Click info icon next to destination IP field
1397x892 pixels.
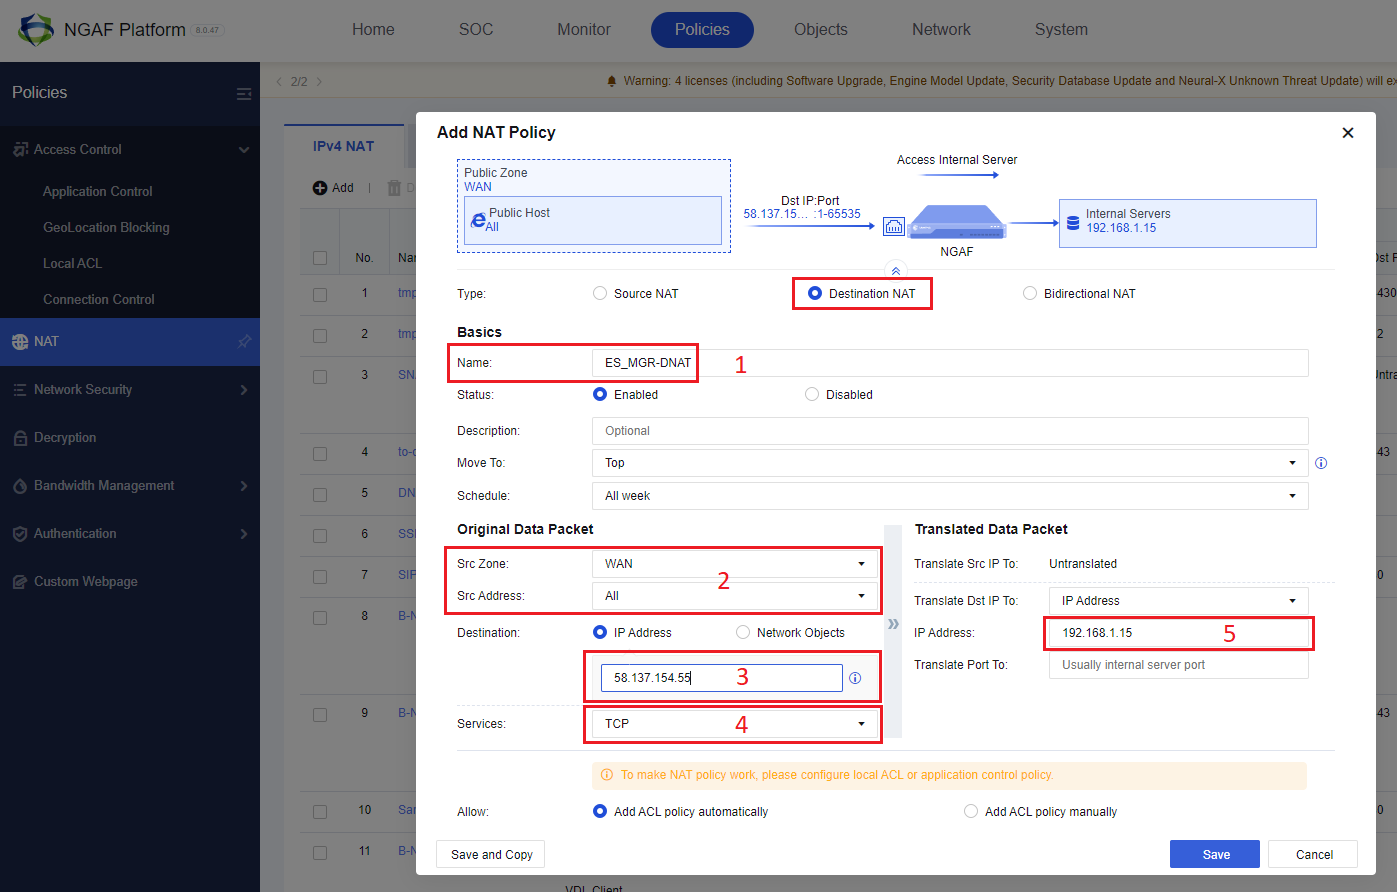coord(855,678)
